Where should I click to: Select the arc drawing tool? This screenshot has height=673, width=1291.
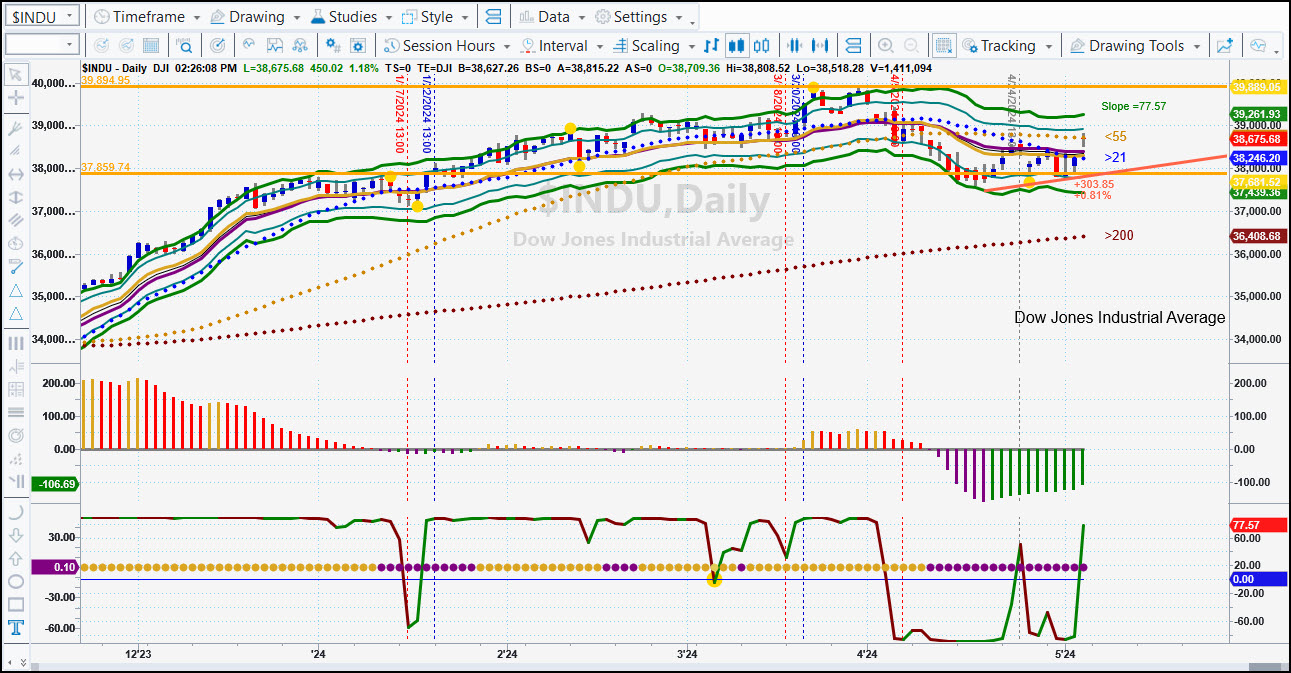tap(15, 511)
